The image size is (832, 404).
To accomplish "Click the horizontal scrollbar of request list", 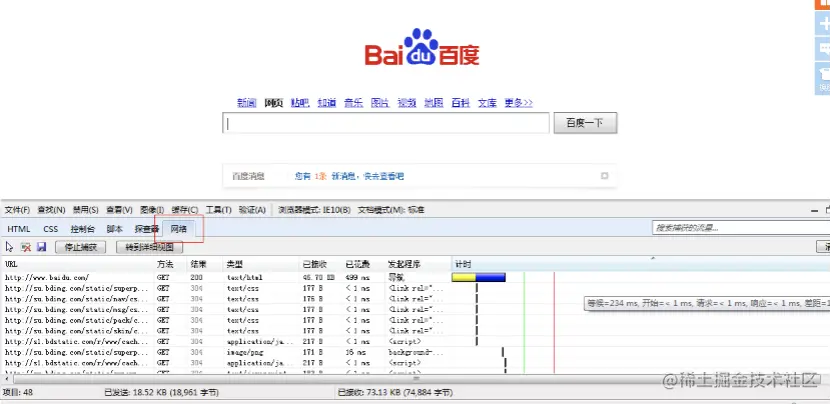I will (x=416, y=379).
